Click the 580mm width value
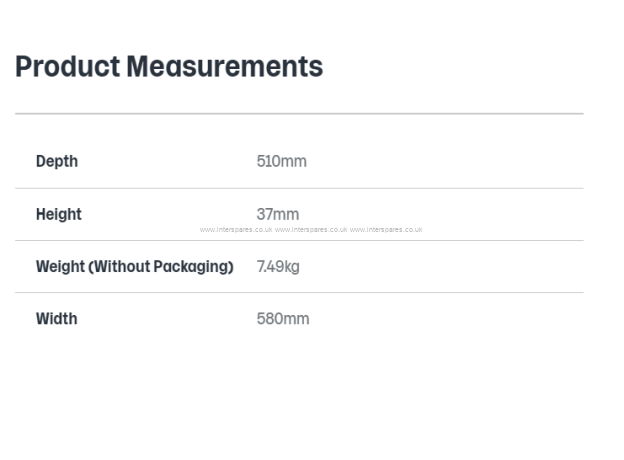This screenshot has height=460, width=624. pos(283,319)
